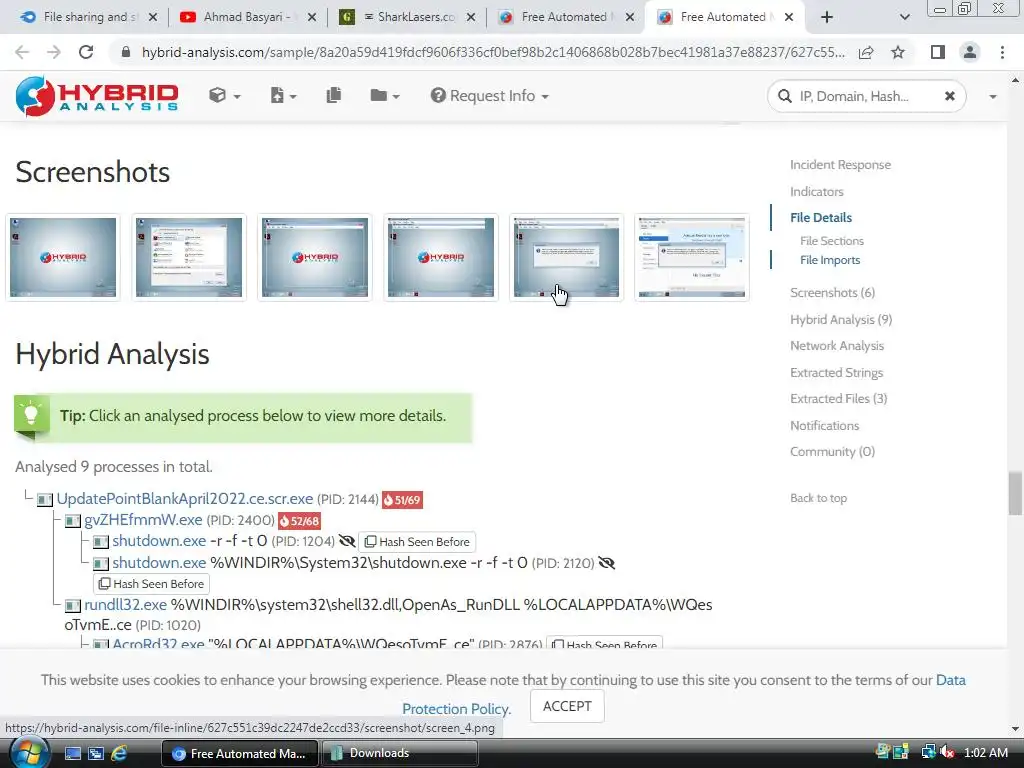Click hidden-eye icon for PID 1204
This screenshot has height=768, width=1024.
(347, 541)
